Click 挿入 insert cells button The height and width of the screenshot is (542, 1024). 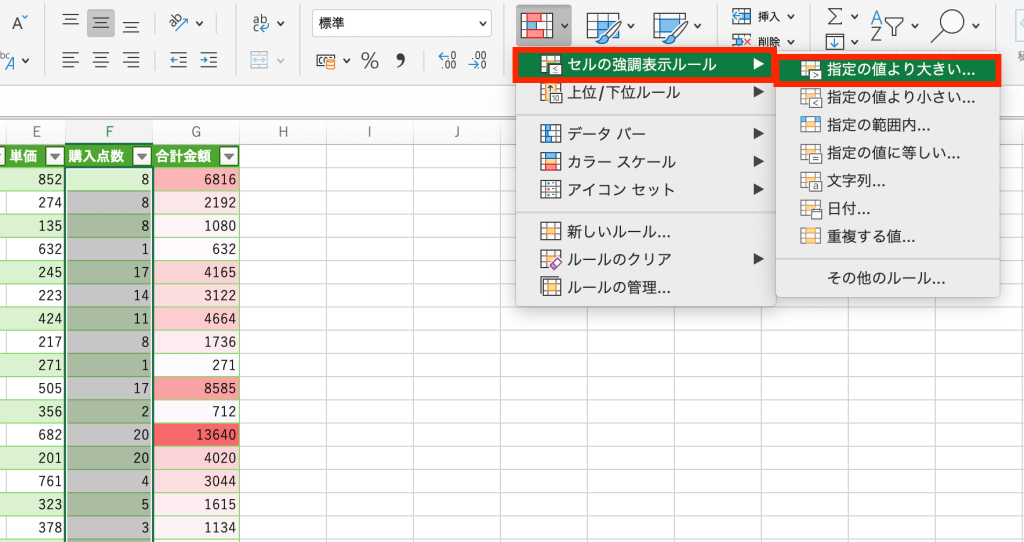(766, 16)
